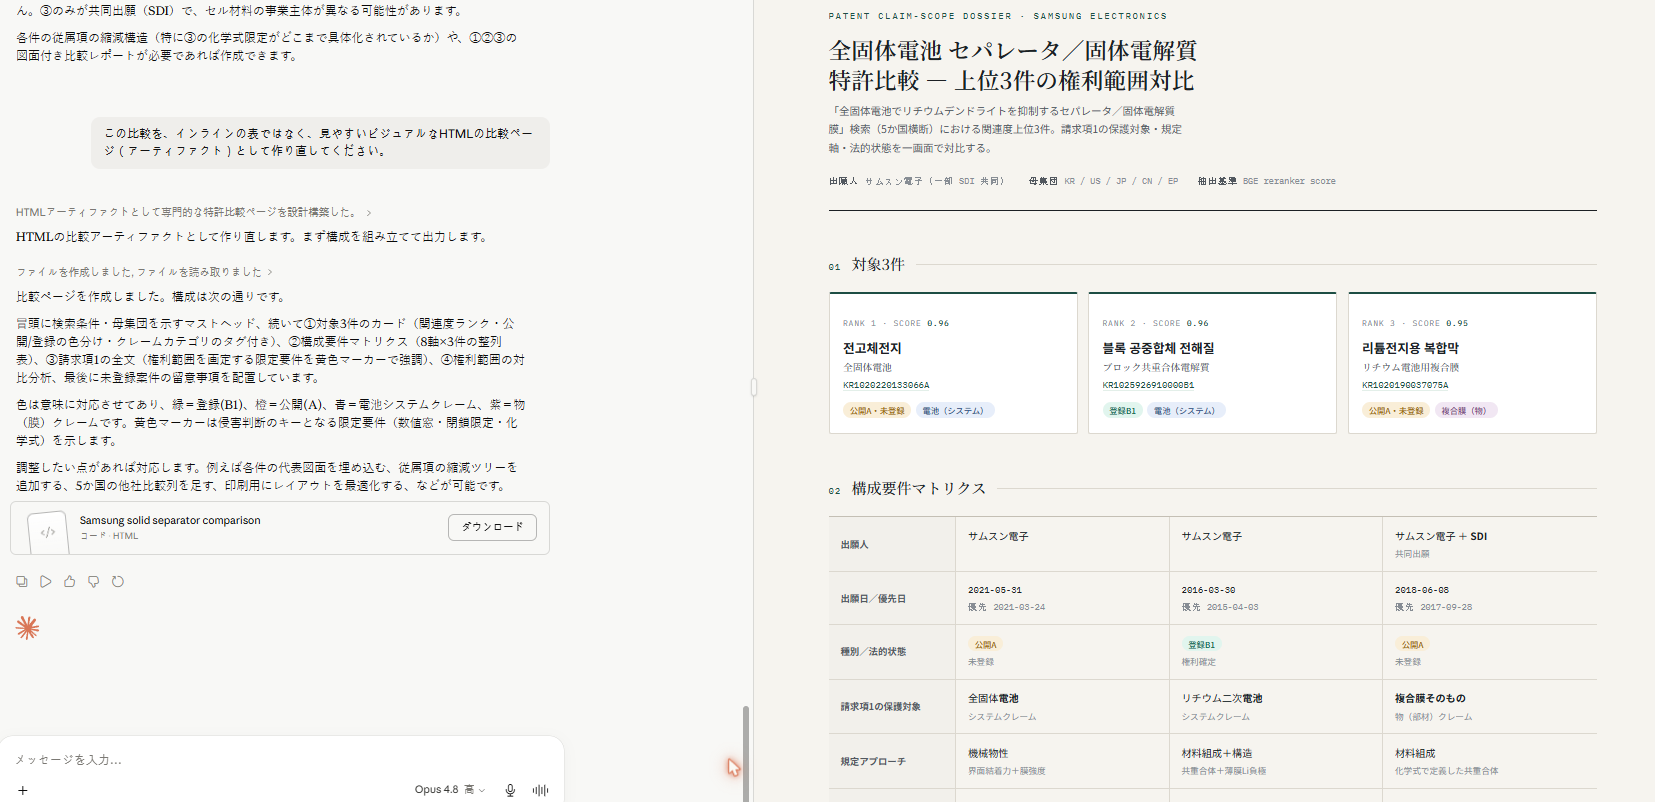Viewport: 1655px width, 802px height.
Task: Click the '構成要件マトリクス' section heading
Action: click(919, 489)
